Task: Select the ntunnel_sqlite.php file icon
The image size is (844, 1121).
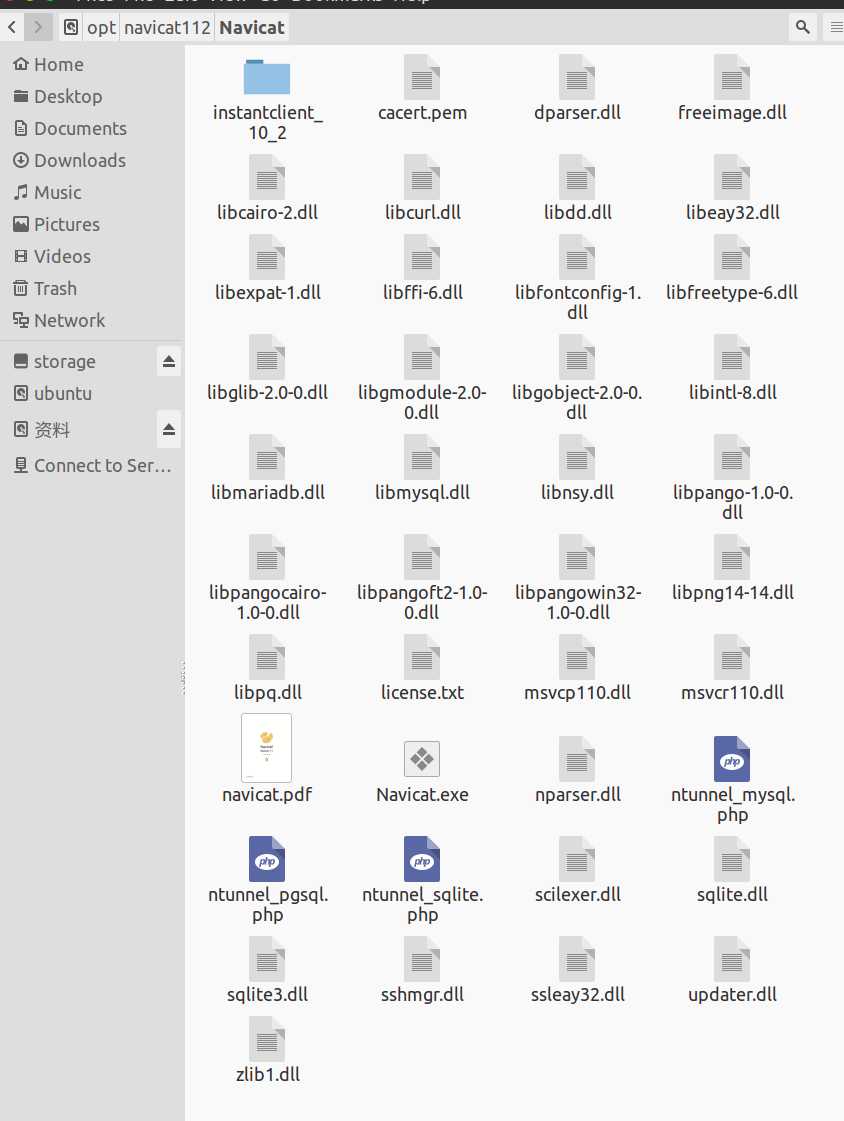Action: [422, 859]
